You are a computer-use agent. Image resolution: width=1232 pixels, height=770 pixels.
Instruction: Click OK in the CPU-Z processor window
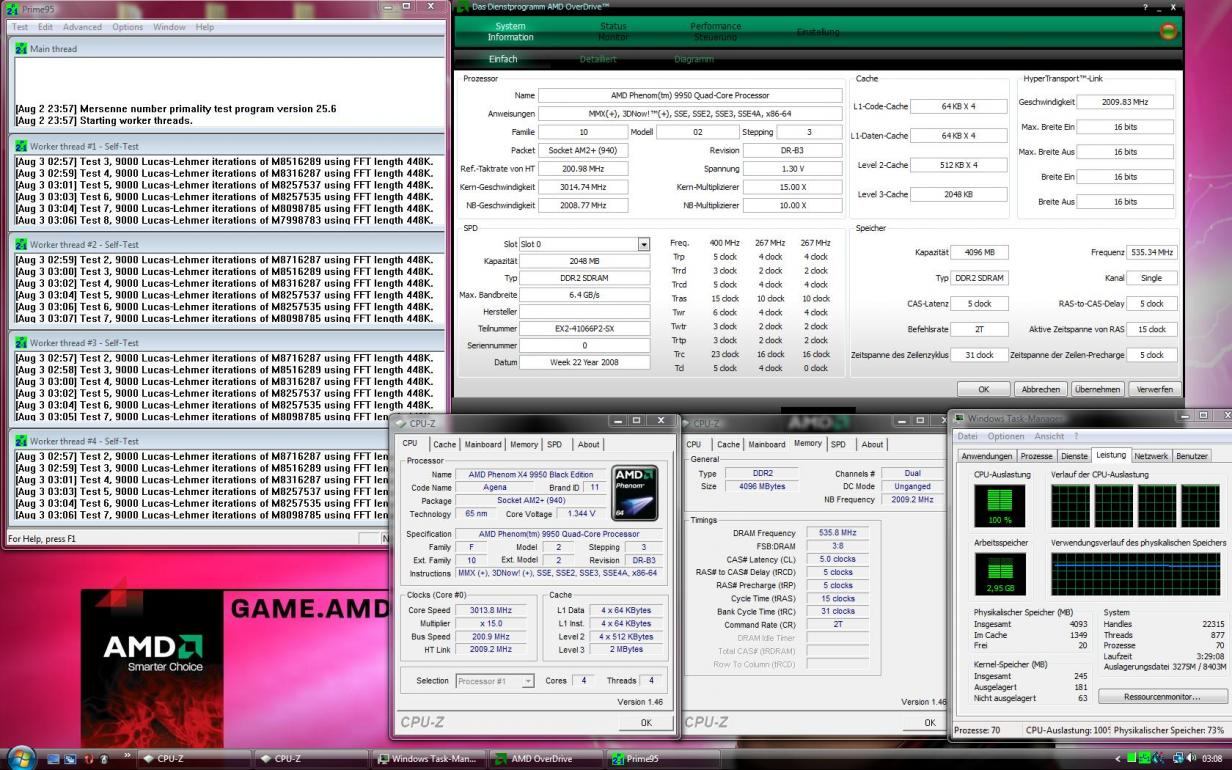(646, 722)
